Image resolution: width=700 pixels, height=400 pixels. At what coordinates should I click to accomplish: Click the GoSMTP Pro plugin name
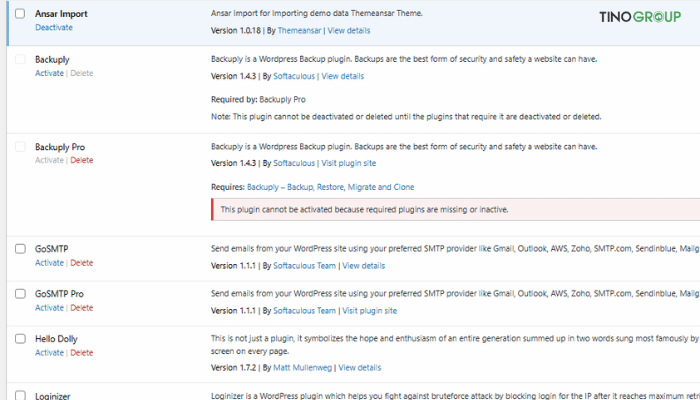pyautogui.click(x=59, y=294)
